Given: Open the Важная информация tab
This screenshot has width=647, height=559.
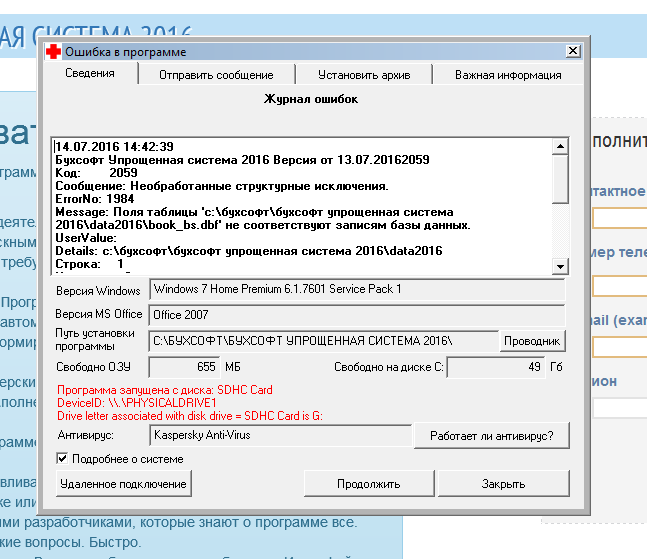Looking at the screenshot, I should coord(507,75).
